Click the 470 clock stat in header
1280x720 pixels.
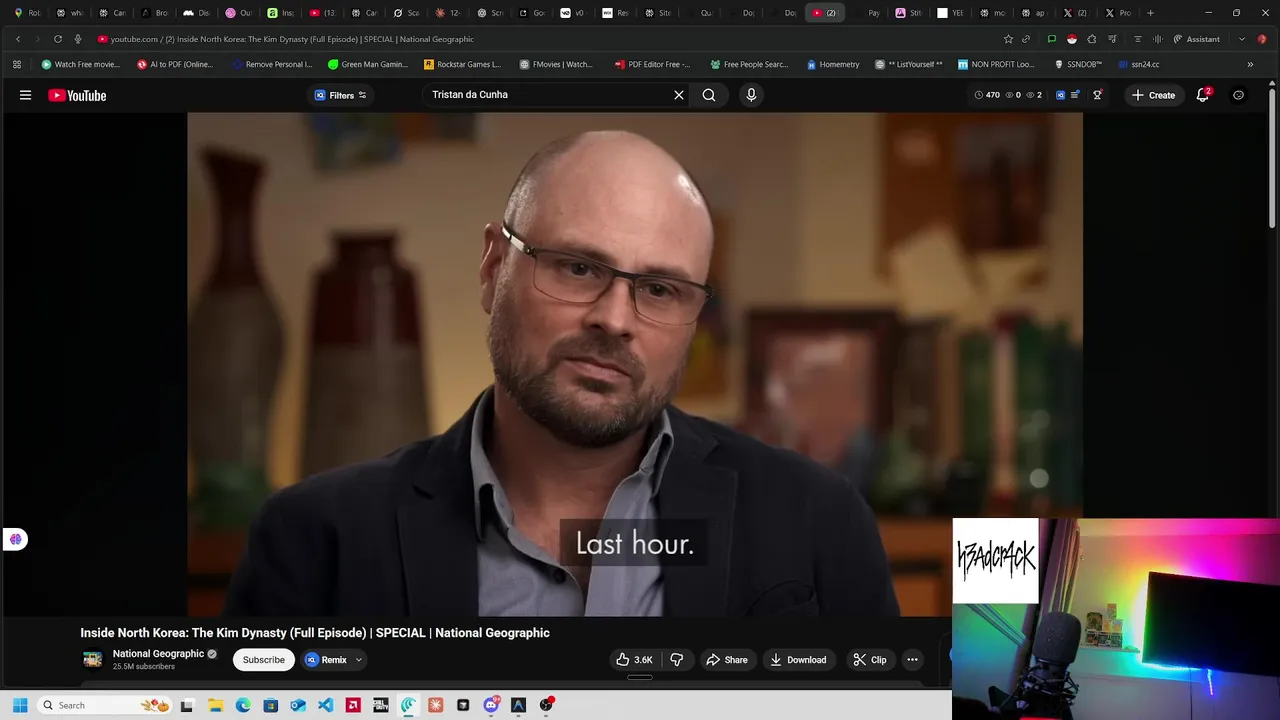click(987, 95)
